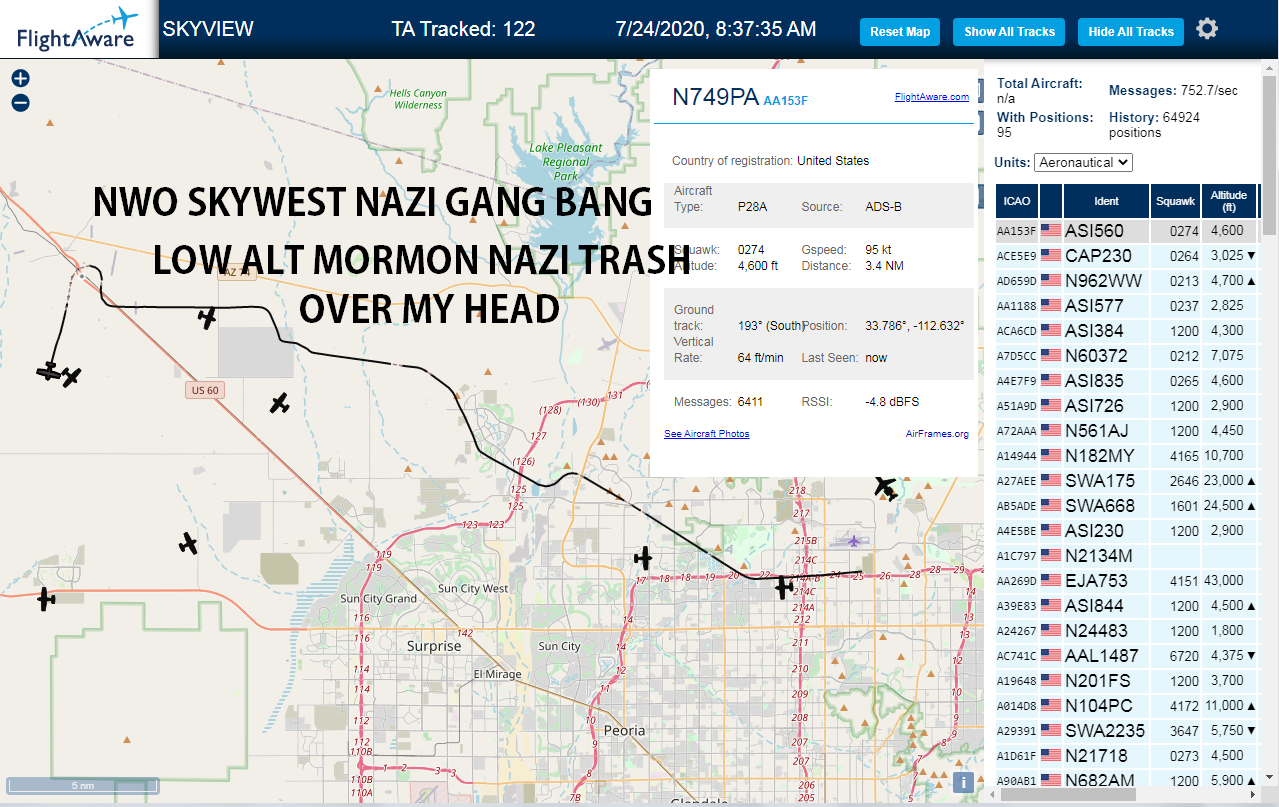
Task: Select the ASI844 row
Action: point(1127,606)
